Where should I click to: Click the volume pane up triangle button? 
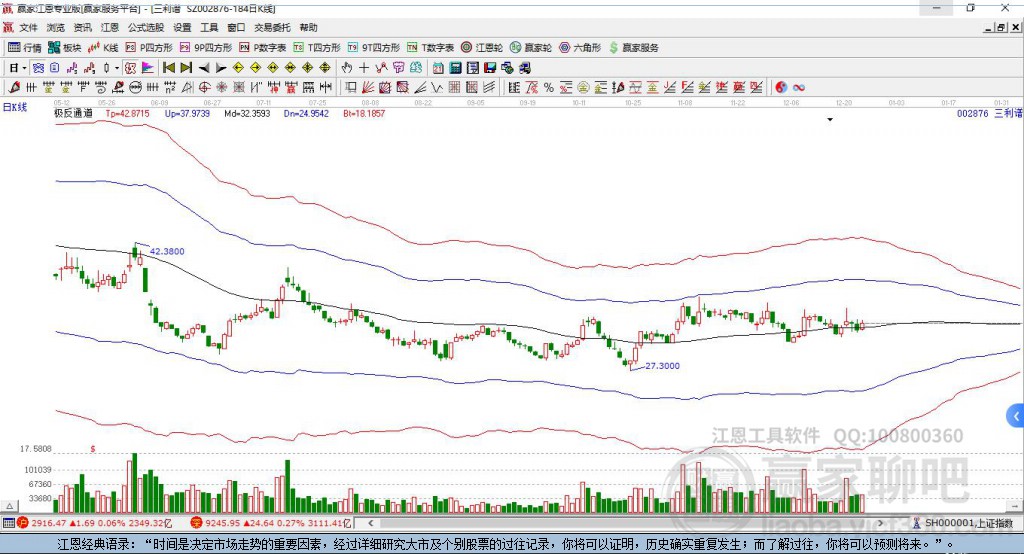tap(9, 506)
